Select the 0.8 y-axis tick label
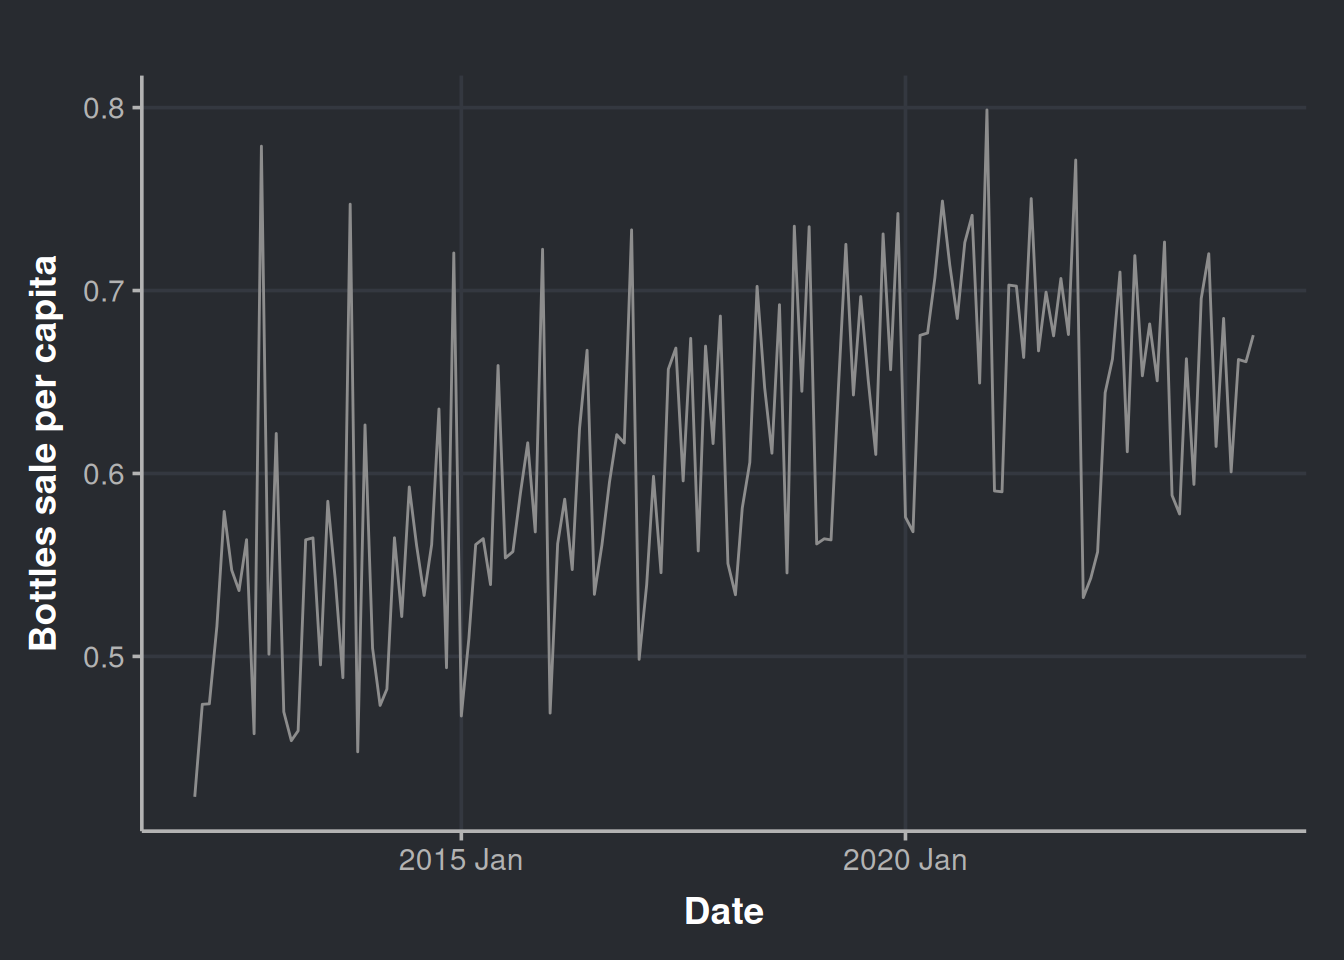The height and width of the screenshot is (960, 1344). pos(103,108)
